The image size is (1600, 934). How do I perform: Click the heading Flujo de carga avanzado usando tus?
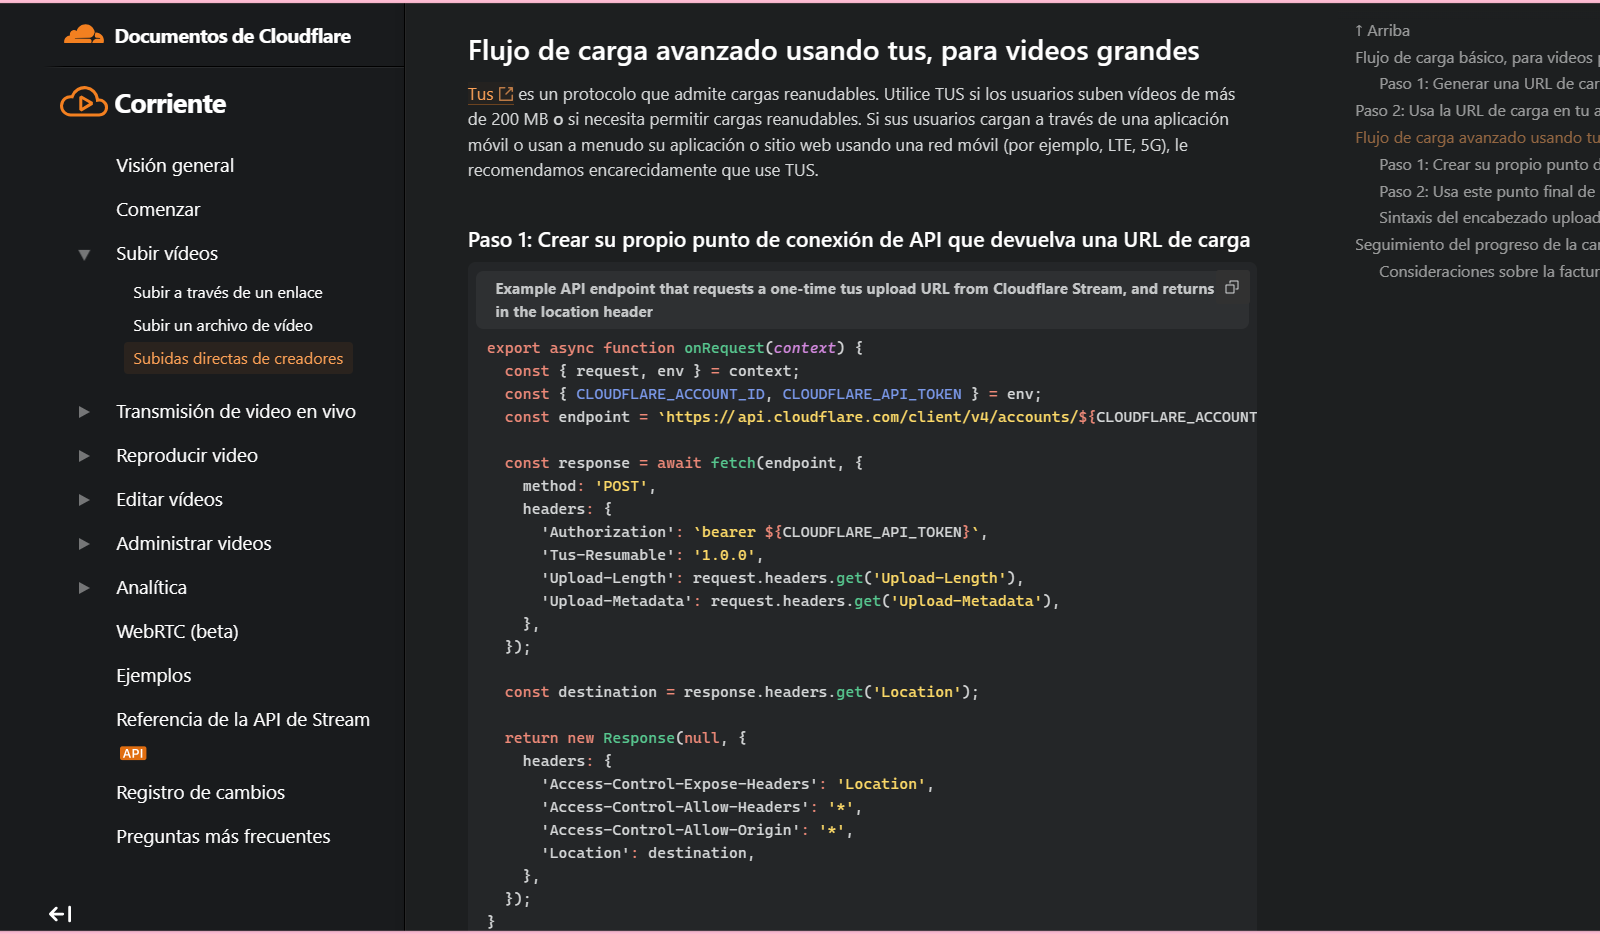834,51
